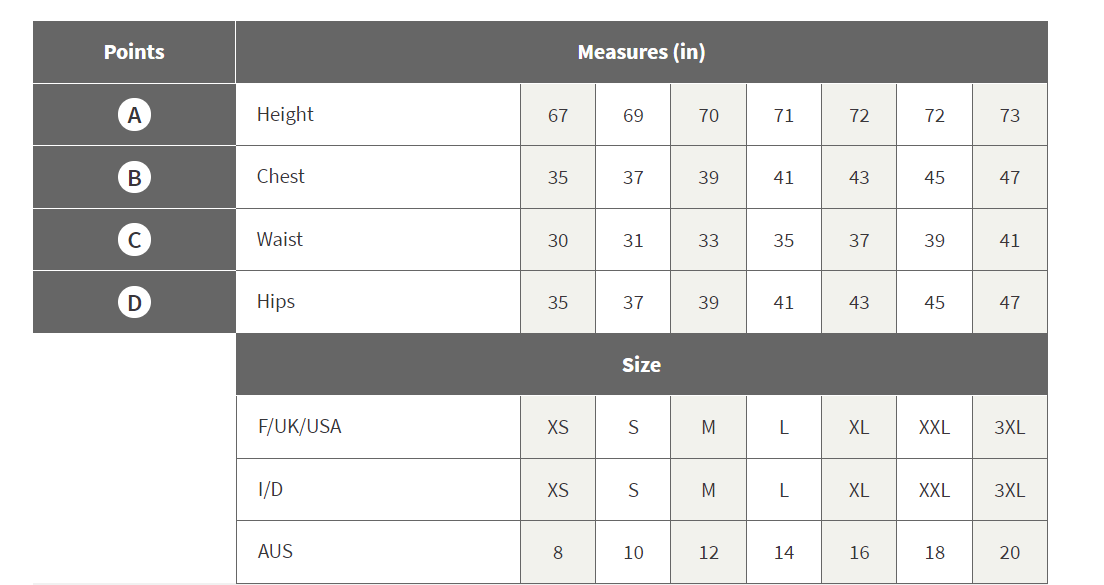
Task: Click the Size section header
Action: (641, 365)
